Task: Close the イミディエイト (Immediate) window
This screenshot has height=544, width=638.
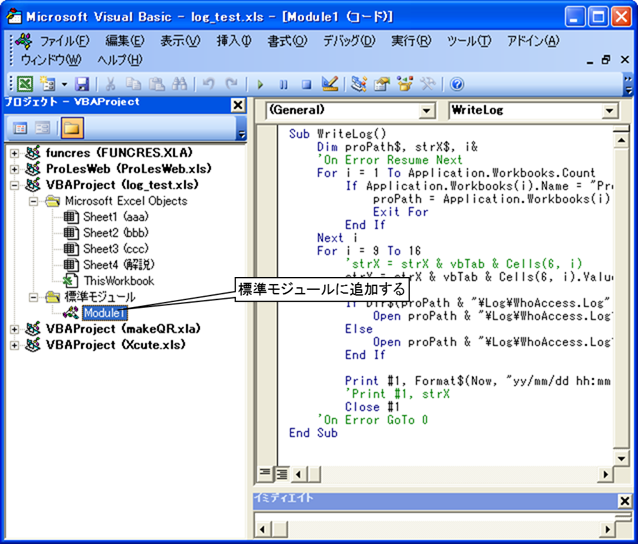Action: point(624,500)
